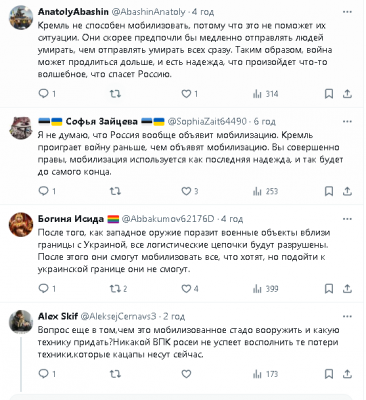Bookmark AnatolyAbashin's tweet
The width and height of the screenshot is (366, 400).
(329, 94)
